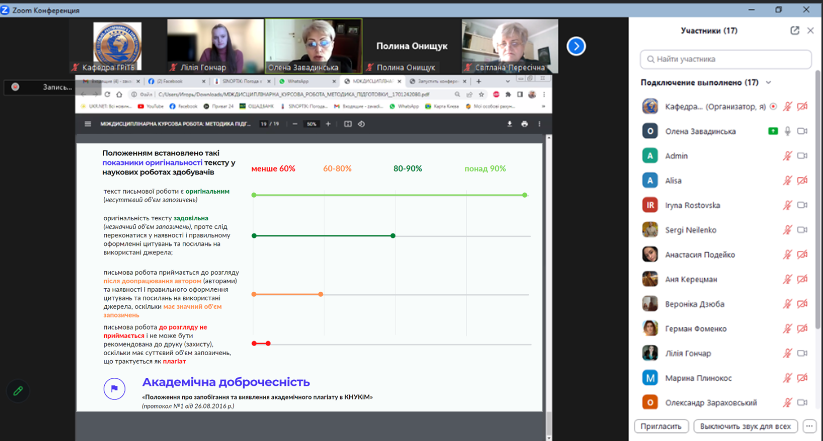Focus the Найти участника search field

pos(726,59)
